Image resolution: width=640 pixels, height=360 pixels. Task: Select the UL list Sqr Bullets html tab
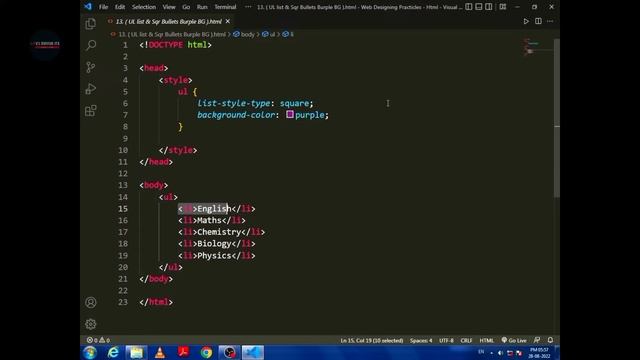coord(169,21)
